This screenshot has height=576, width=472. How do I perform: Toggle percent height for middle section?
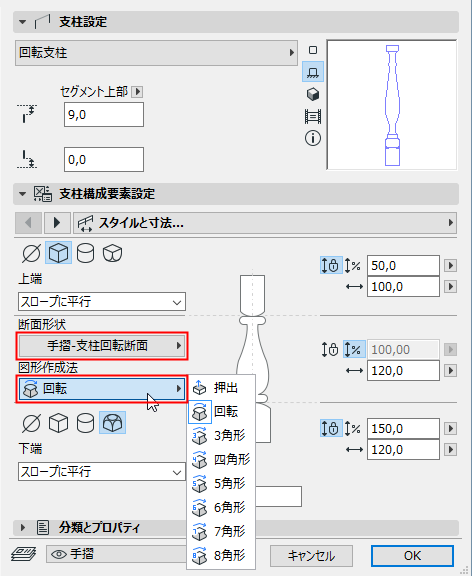tap(354, 349)
